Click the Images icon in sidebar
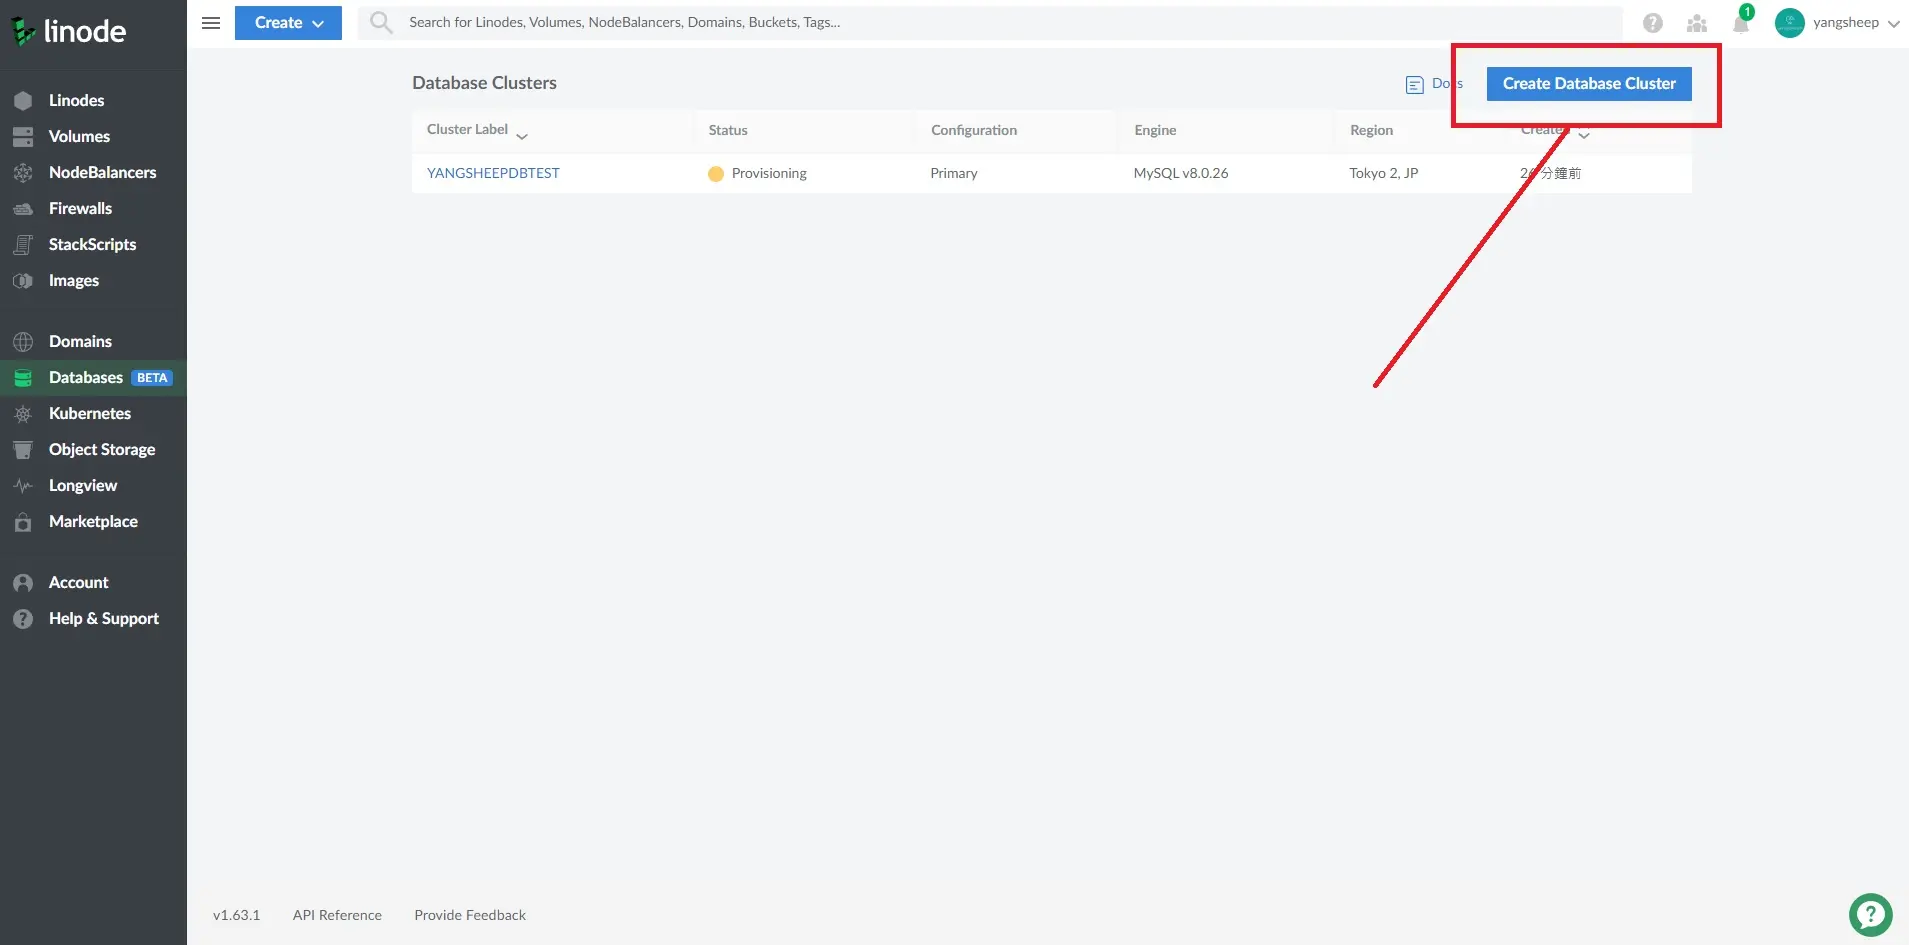 23,281
